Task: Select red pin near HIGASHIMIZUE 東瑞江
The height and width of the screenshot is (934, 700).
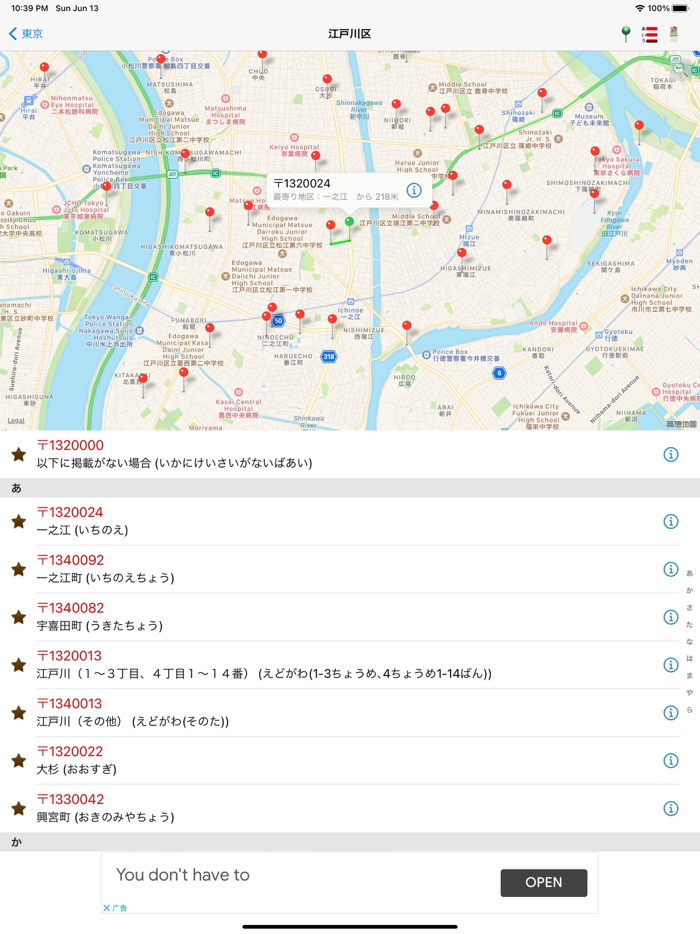Action: point(462,253)
